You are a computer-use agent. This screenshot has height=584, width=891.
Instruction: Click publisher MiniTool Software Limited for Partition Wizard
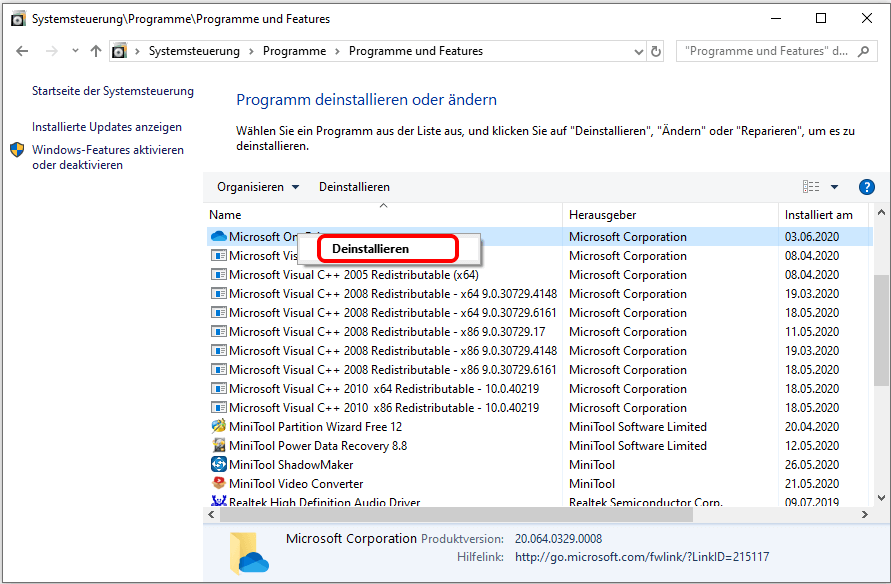[638, 427]
